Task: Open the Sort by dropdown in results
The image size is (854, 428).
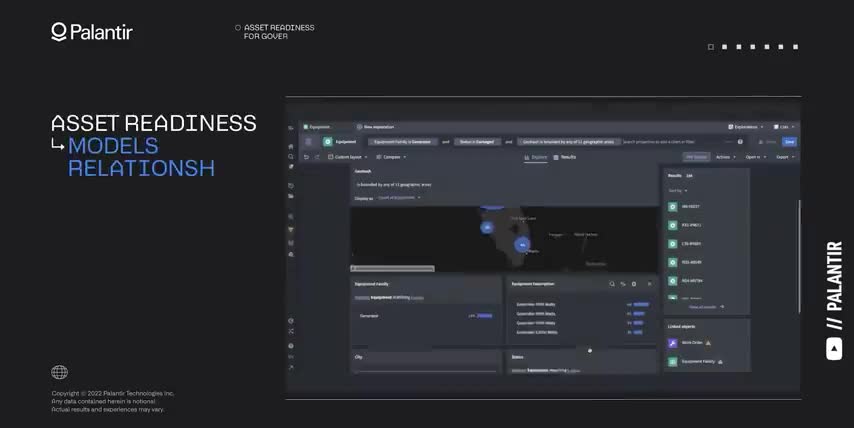Action: [x=676, y=190]
